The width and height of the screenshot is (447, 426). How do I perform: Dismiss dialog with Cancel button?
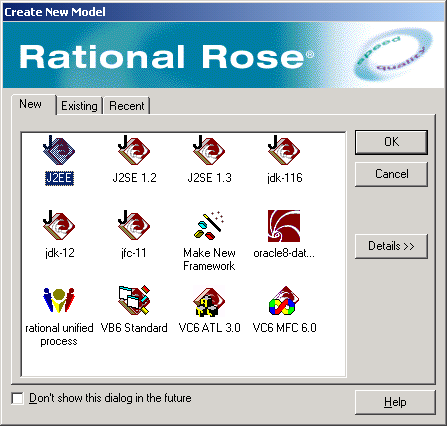[391, 174]
